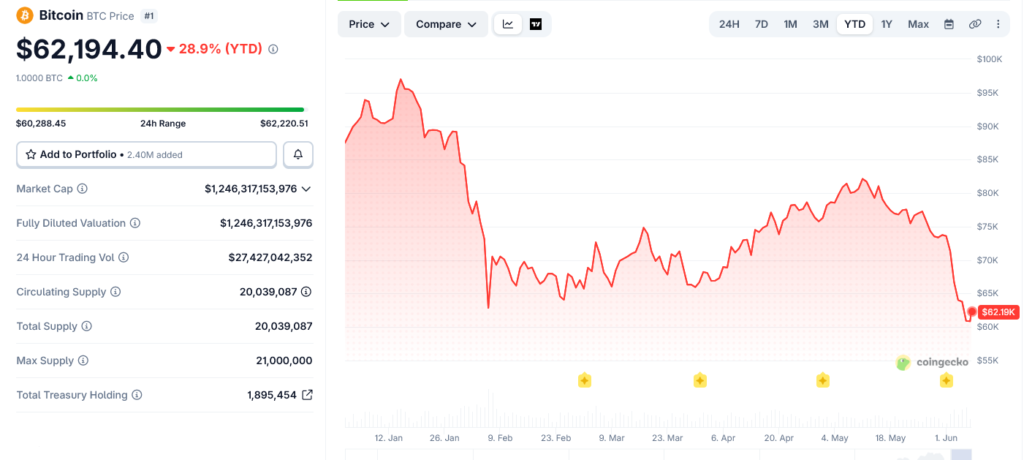The width and height of the screenshot is (1024, 460).
Task: Select the 1M time range
Action: 790,24
